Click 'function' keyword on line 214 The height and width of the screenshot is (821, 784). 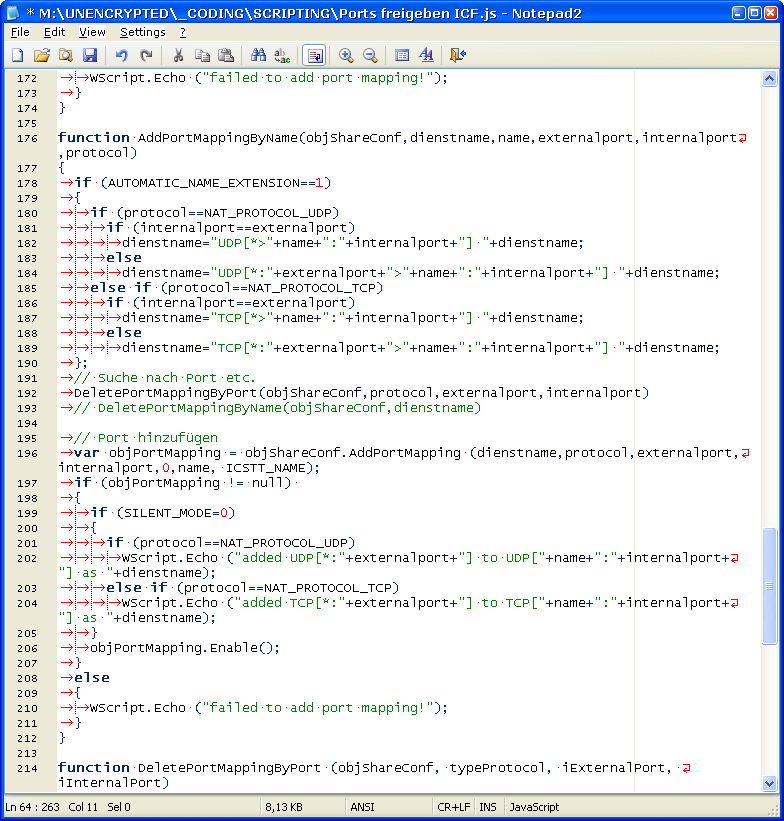[94, 768]
